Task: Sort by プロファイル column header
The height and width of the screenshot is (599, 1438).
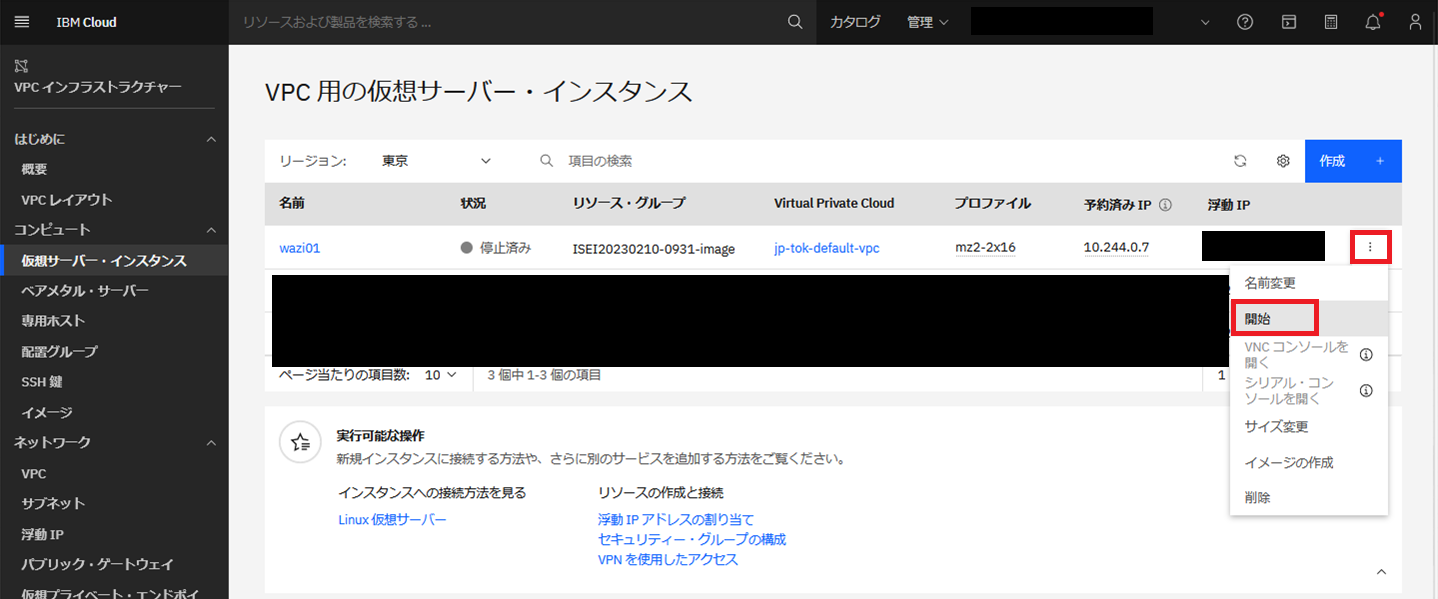Action: click(993, 203)
